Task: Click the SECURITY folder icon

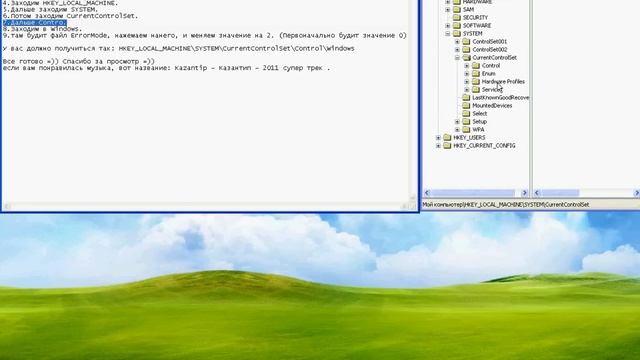Action: tap(457, 18)
